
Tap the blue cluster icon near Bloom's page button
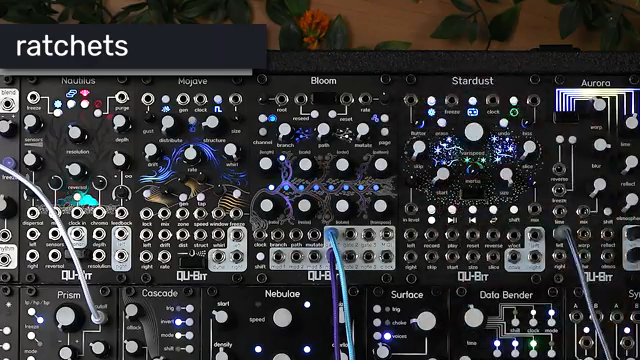click(375, 118)
